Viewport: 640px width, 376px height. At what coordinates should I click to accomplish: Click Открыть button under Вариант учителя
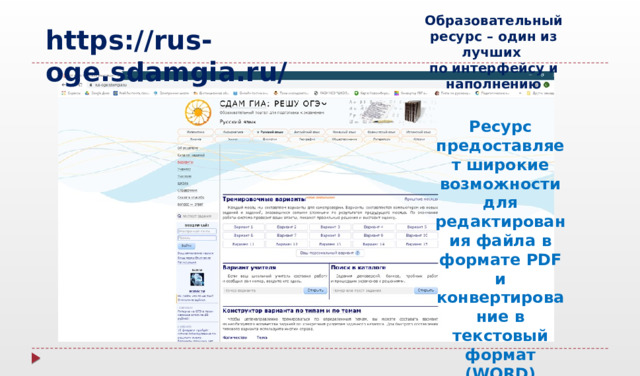[315, 290]
